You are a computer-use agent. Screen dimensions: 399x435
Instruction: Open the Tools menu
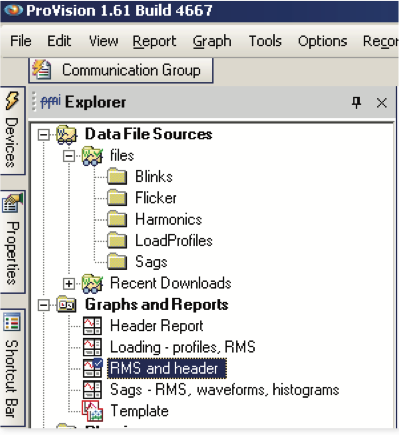tap(265, 41)
